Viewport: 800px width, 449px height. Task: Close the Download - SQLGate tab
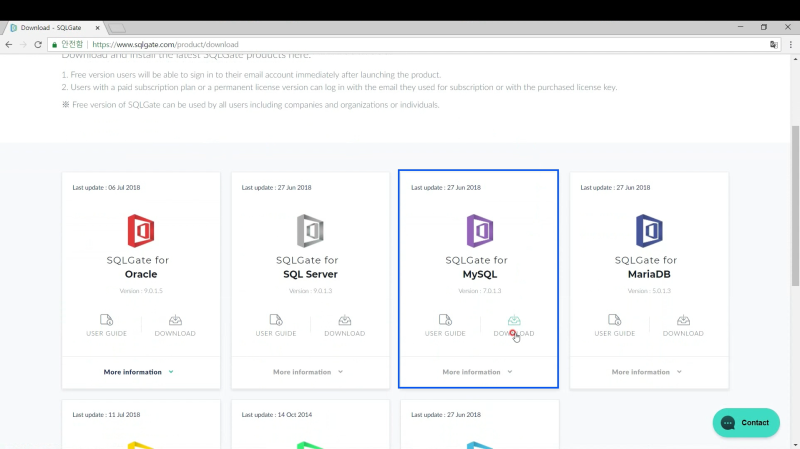pos(97,28)
